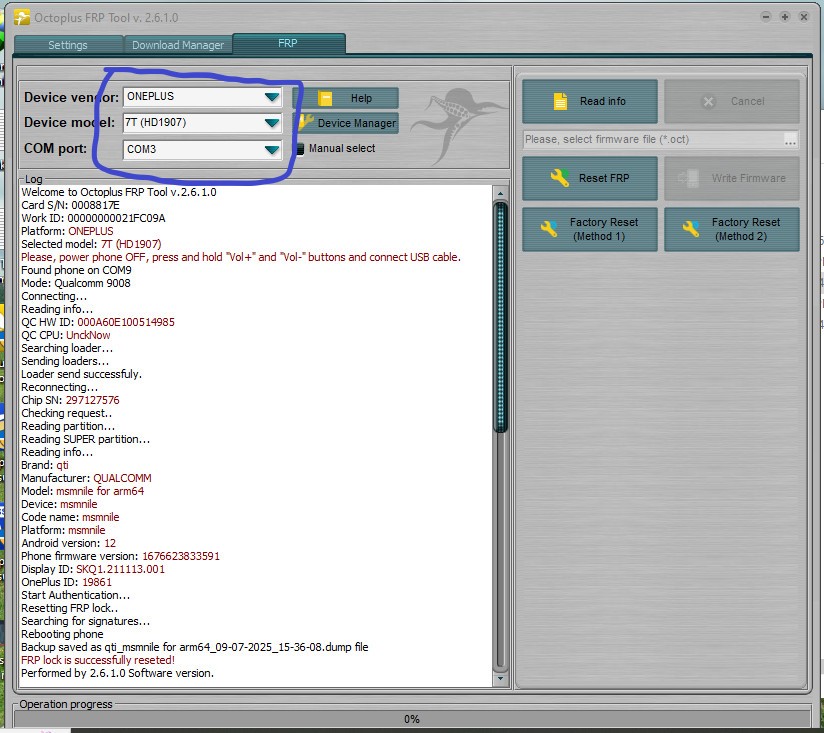Switch to Download Manager tab
This screenshot has height=733, width=824.
click(178, 45)
